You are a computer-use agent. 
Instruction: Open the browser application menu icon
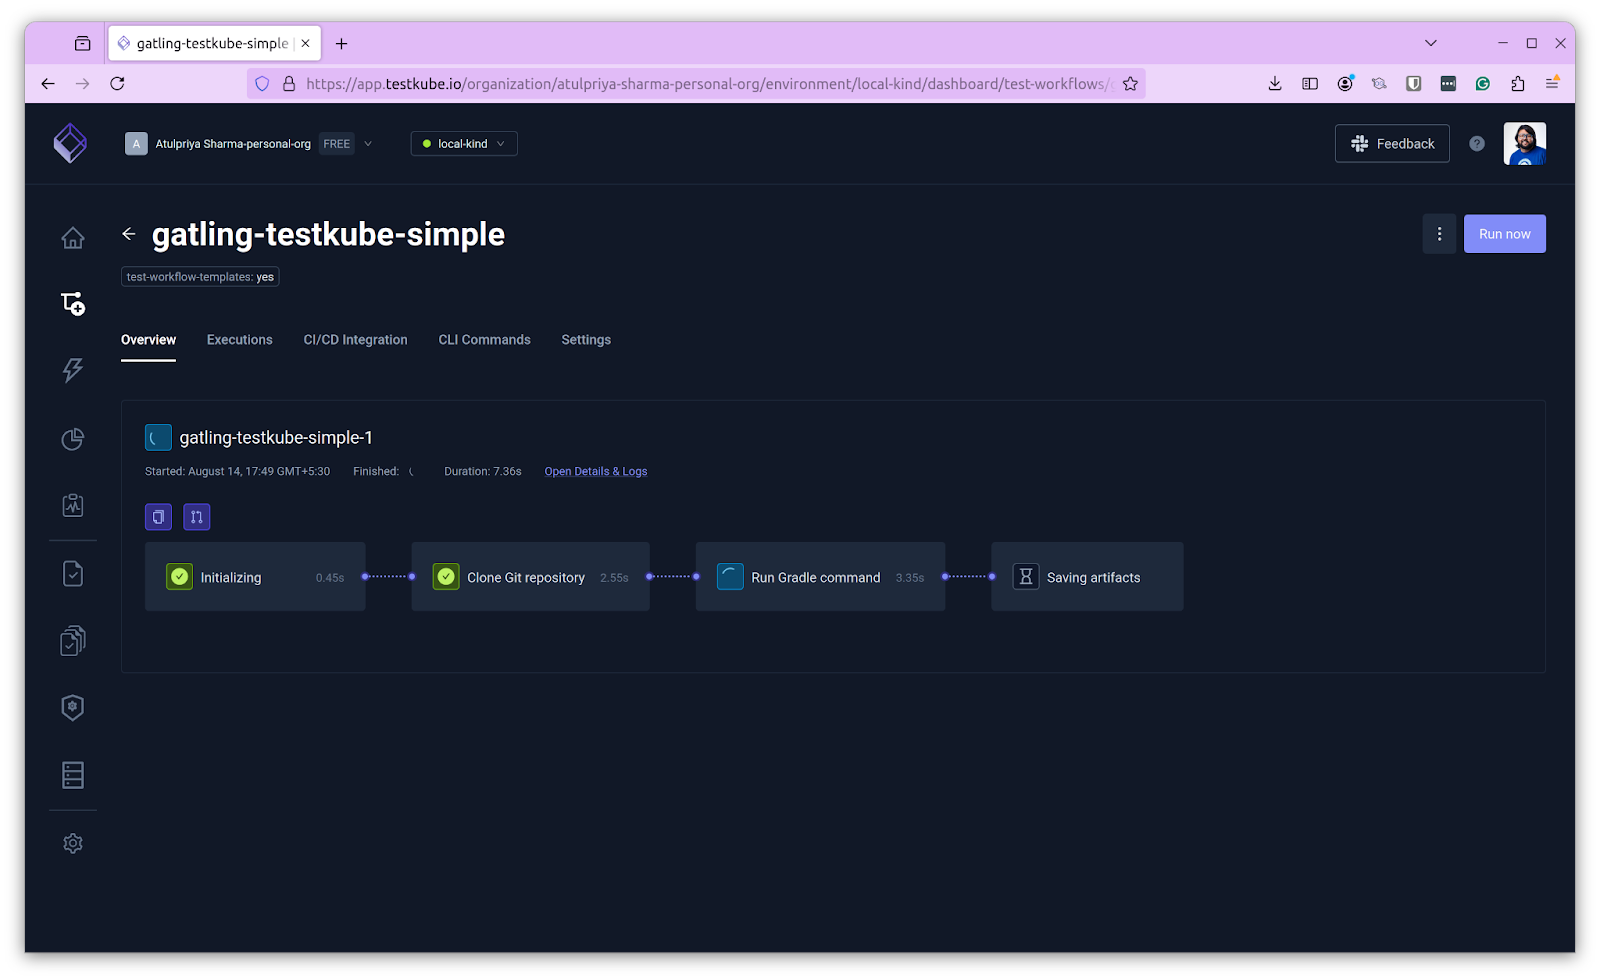1552,84
